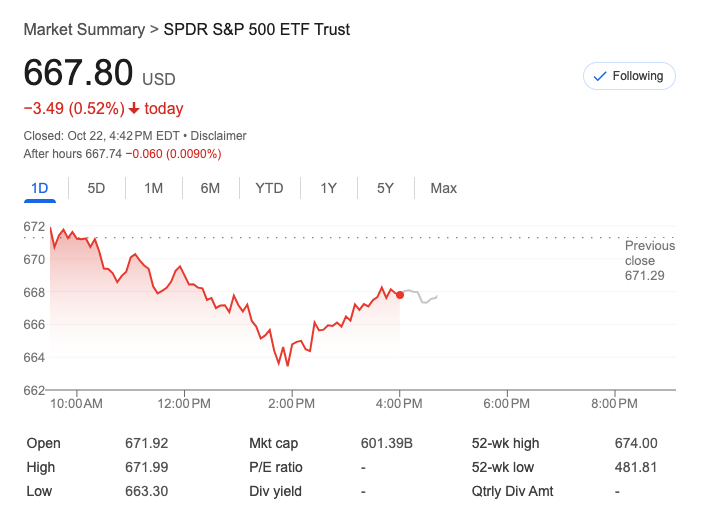Open the YTD chart view
The width and height of the screenshot is (707, 513).
(269, 188)
